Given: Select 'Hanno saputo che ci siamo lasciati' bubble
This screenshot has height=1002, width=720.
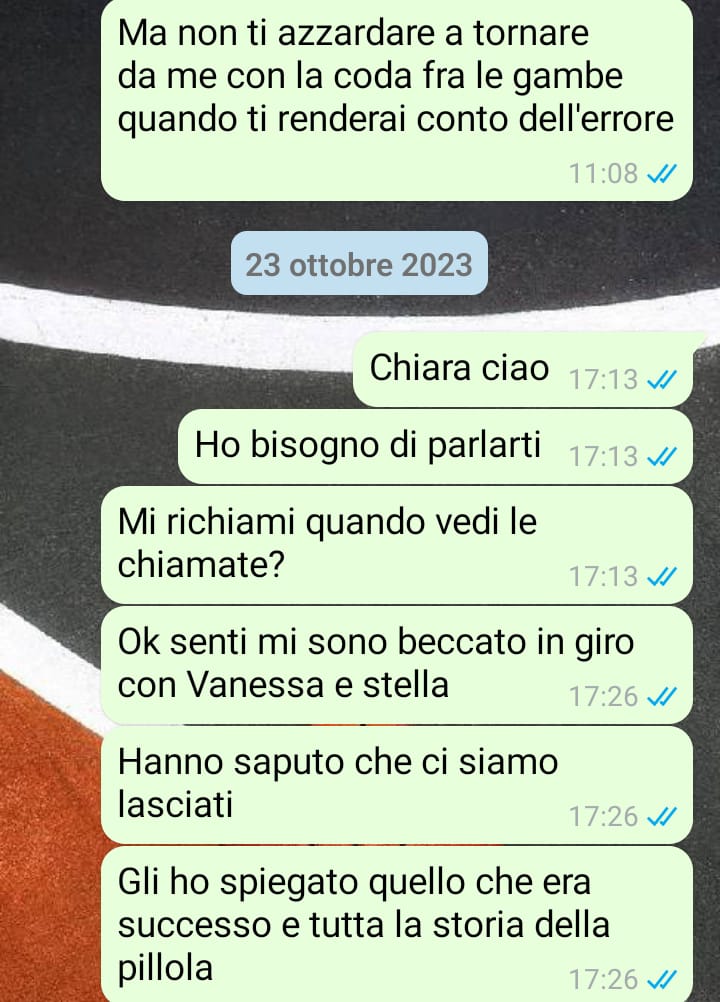Looking at the screenshot, I should tap(397, 785).
